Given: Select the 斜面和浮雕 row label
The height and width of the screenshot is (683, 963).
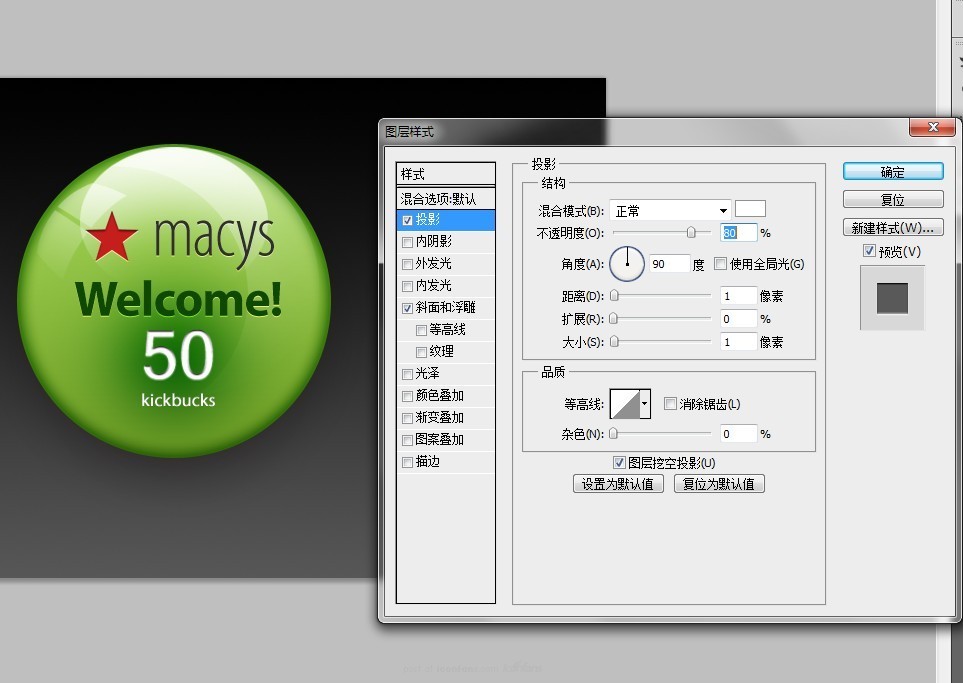Looking at the screenshot, I should 446,308.
